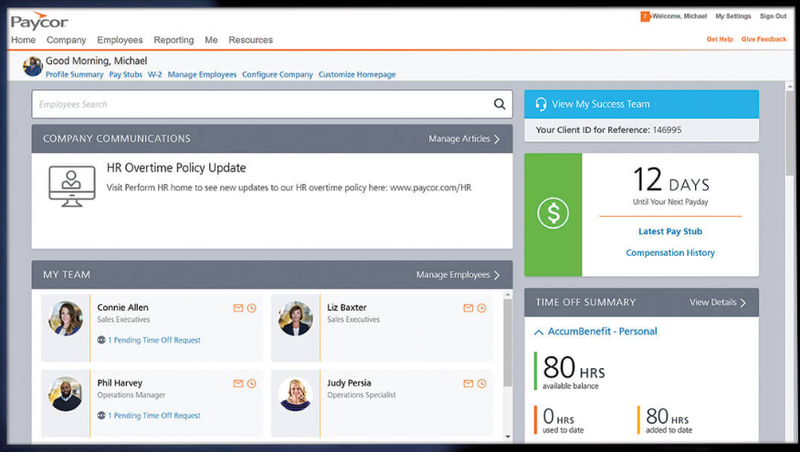Click View My Success Team button
The width and height of the screenshot is (800, 452).
pyautogui.click(x=641, y=105)
